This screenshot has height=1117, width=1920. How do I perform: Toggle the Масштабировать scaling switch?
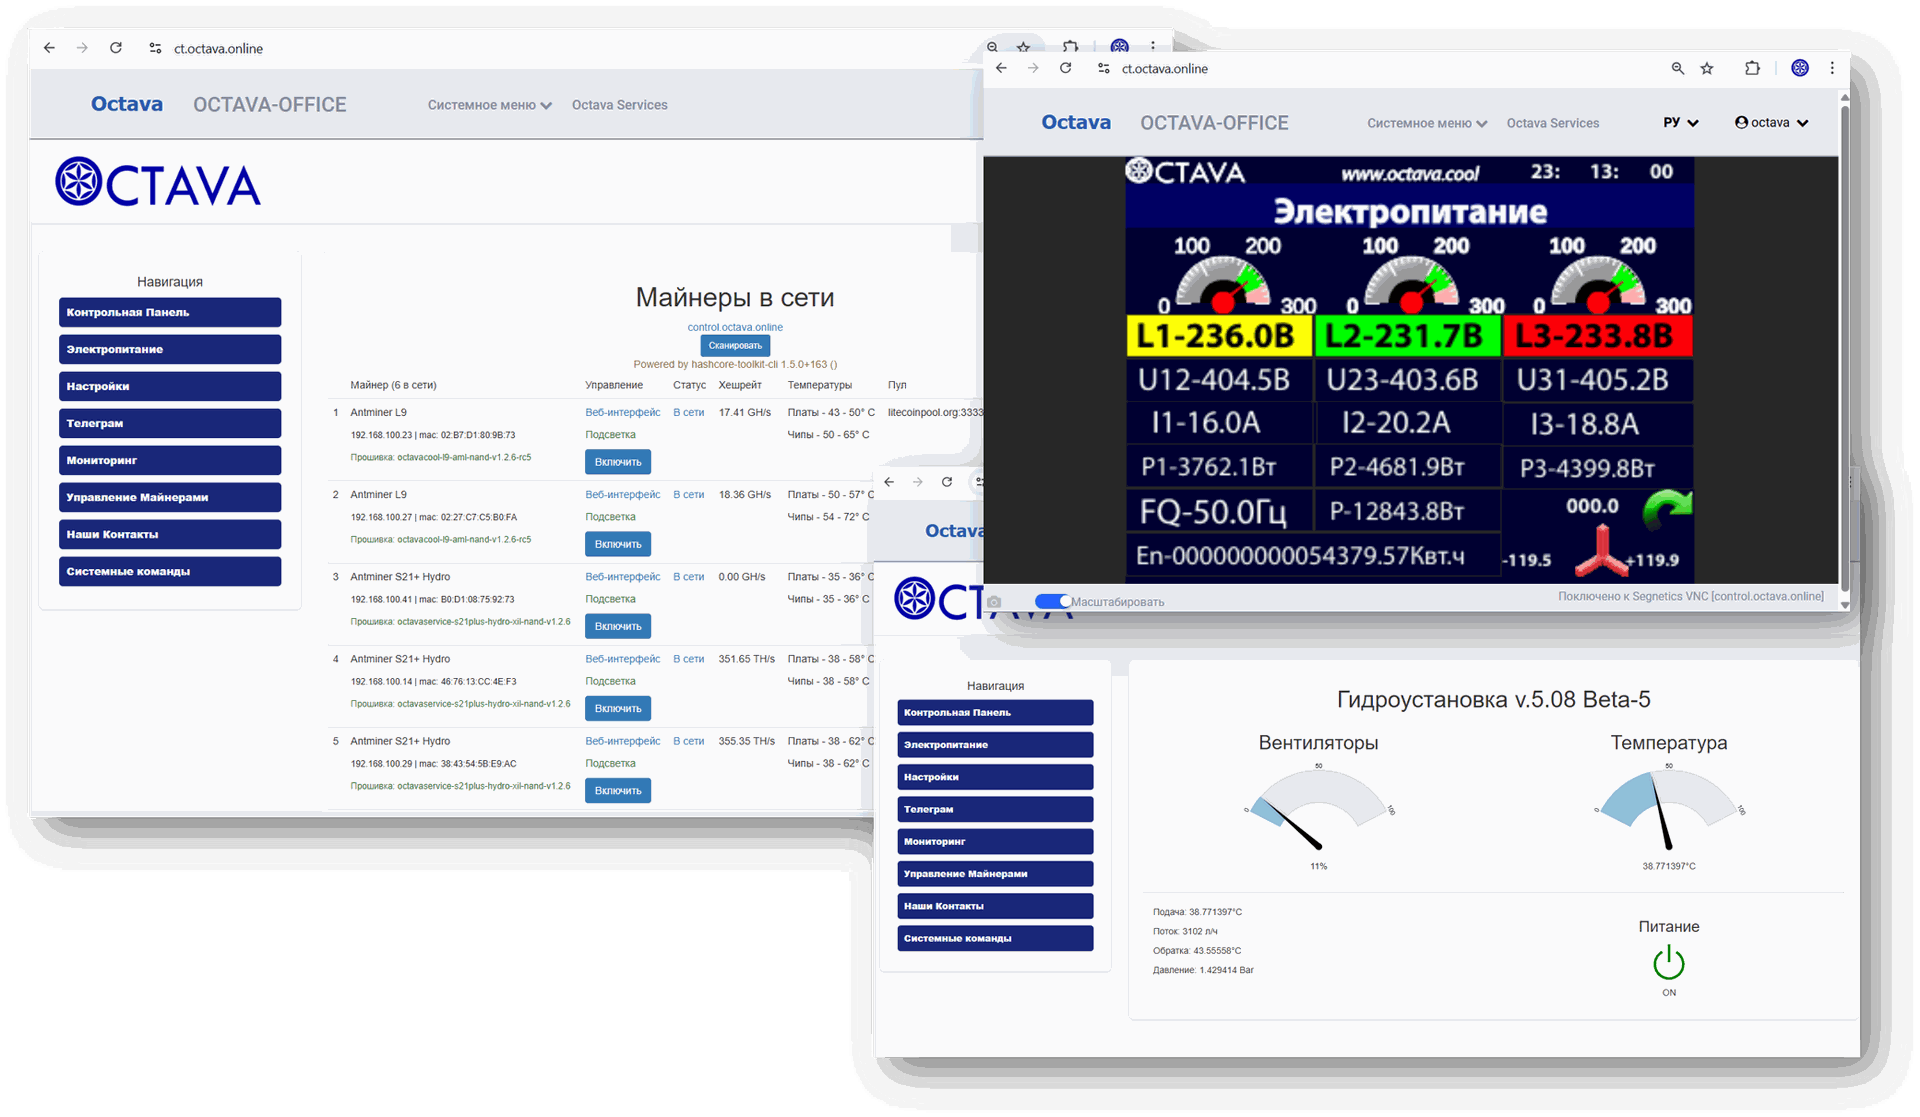point(1051,601)
